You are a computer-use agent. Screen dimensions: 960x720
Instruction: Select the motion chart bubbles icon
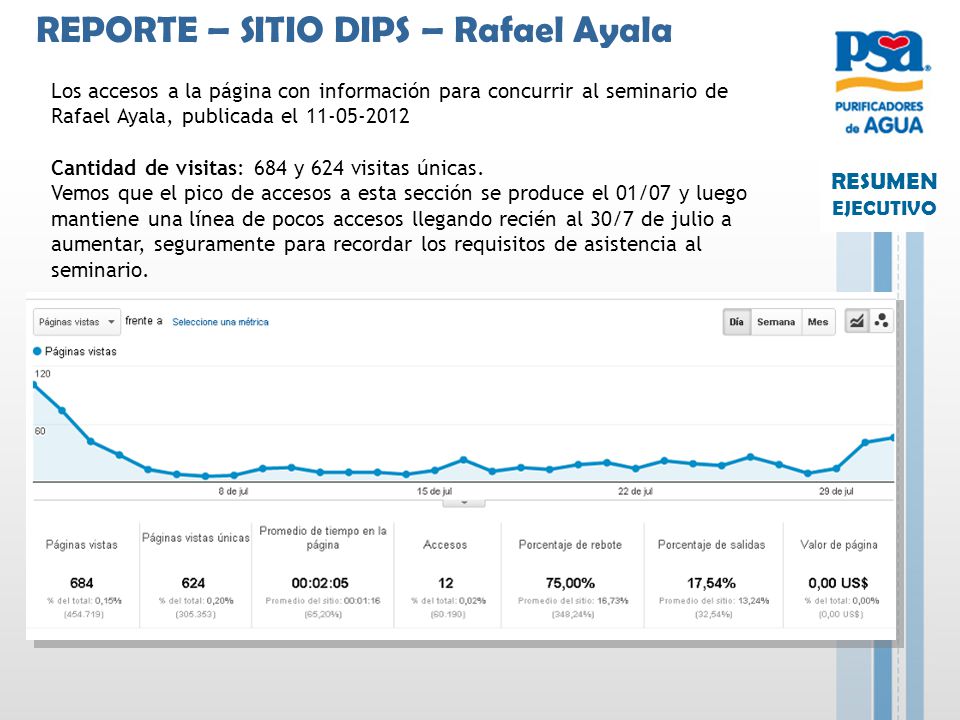882,321
